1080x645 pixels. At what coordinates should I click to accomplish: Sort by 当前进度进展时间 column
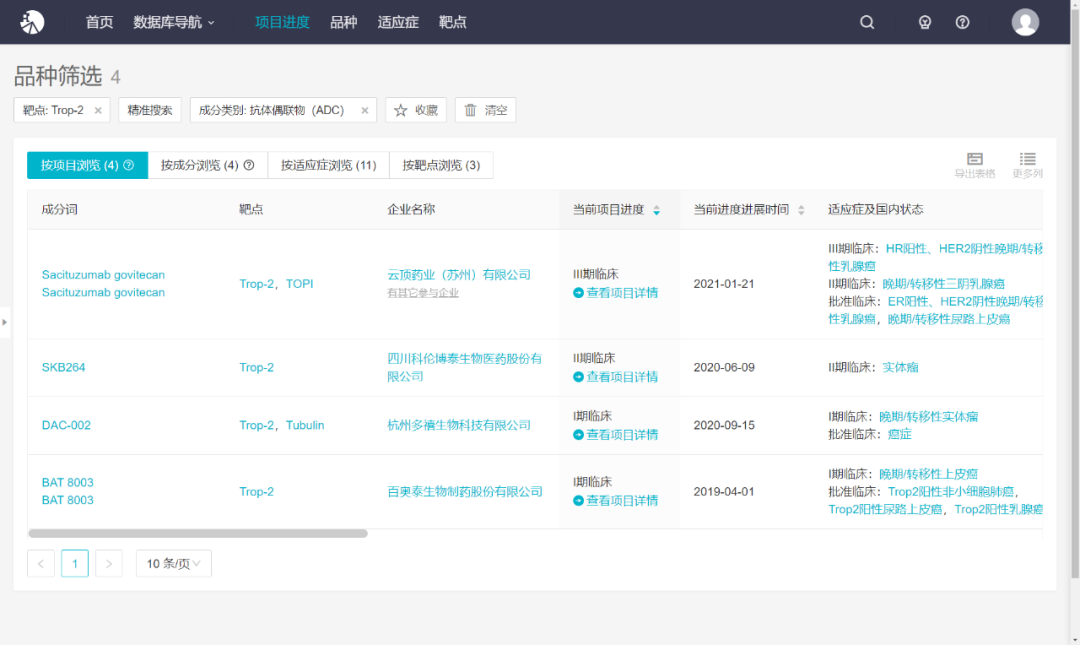801,209
